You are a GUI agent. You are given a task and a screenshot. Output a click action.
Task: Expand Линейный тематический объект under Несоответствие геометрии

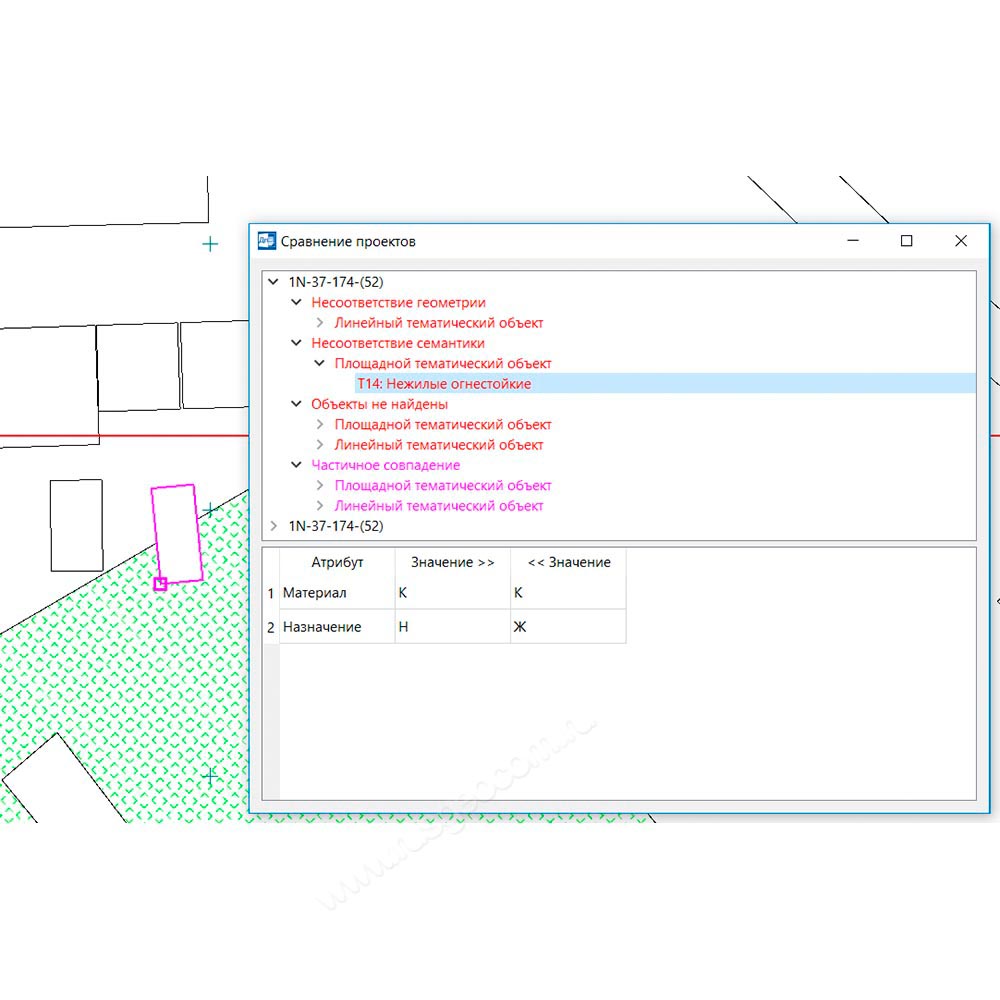coord(319,323)
